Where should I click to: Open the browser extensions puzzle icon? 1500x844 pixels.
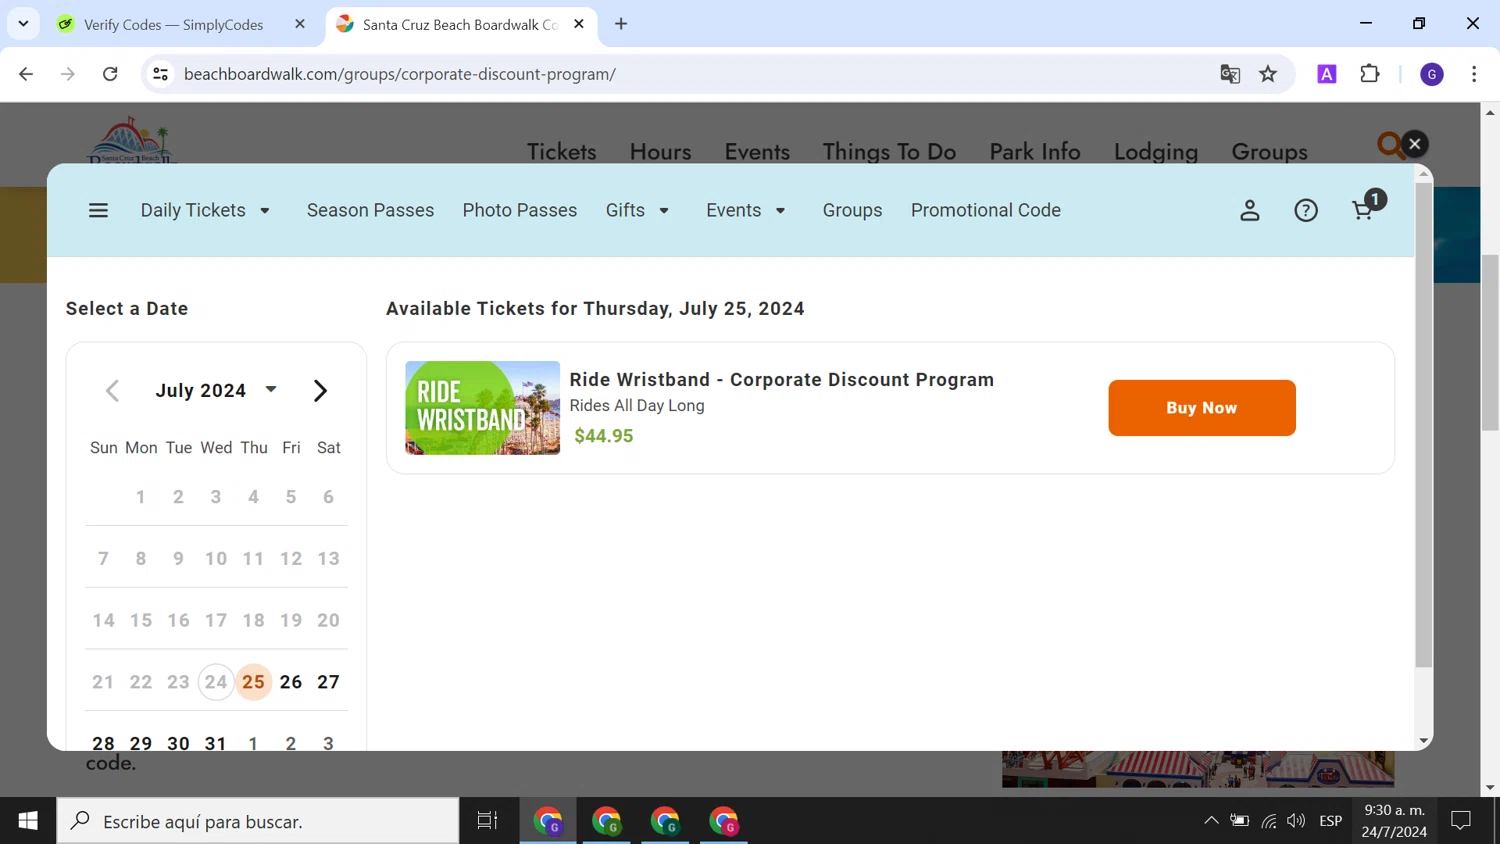tap(1370, 74)
